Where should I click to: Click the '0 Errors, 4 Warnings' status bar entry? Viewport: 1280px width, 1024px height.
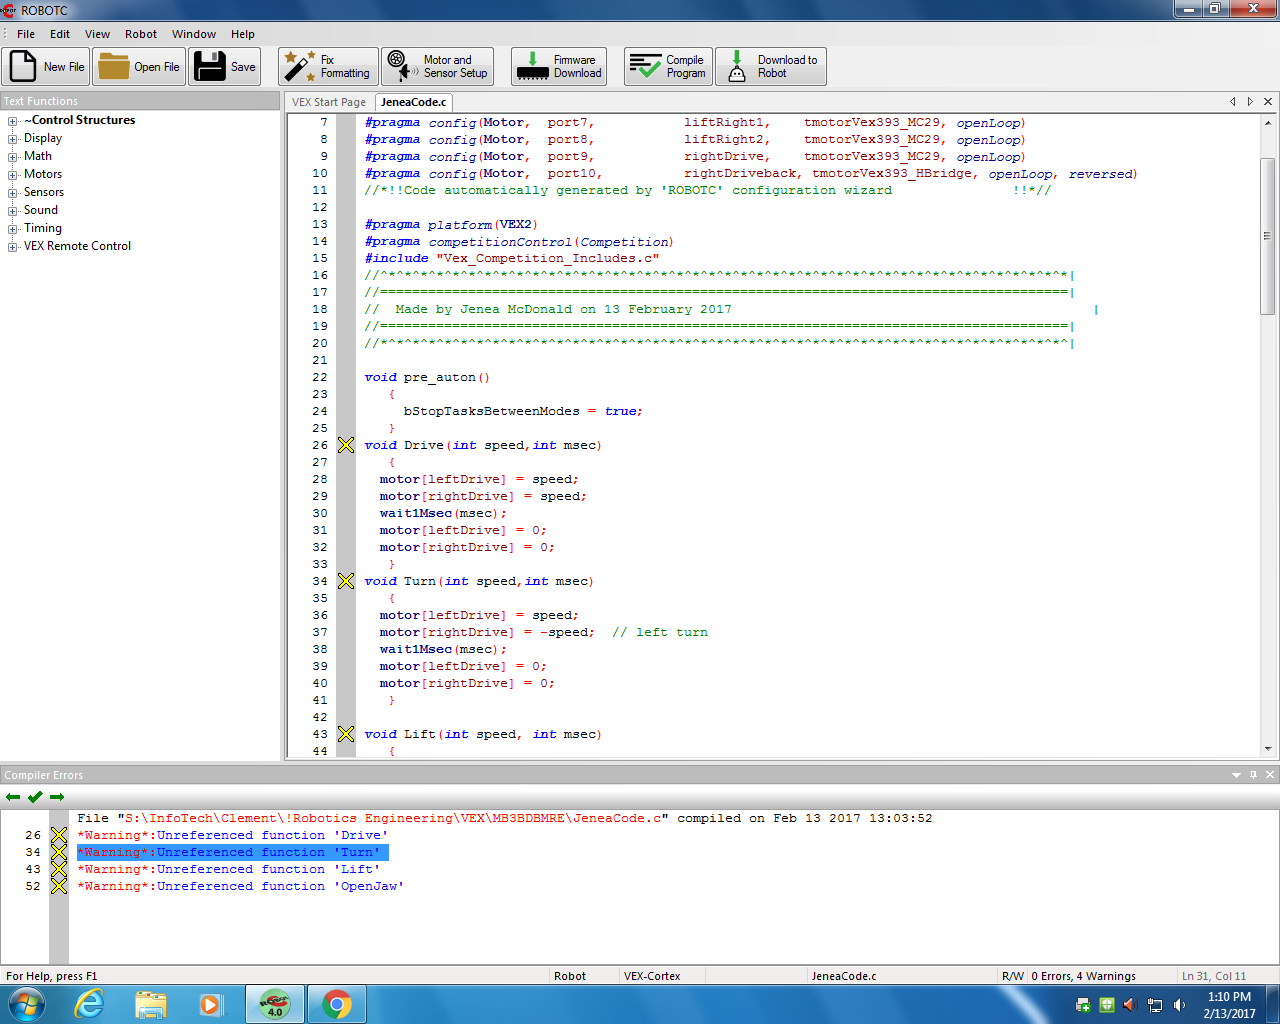(x=1083, y=976)
